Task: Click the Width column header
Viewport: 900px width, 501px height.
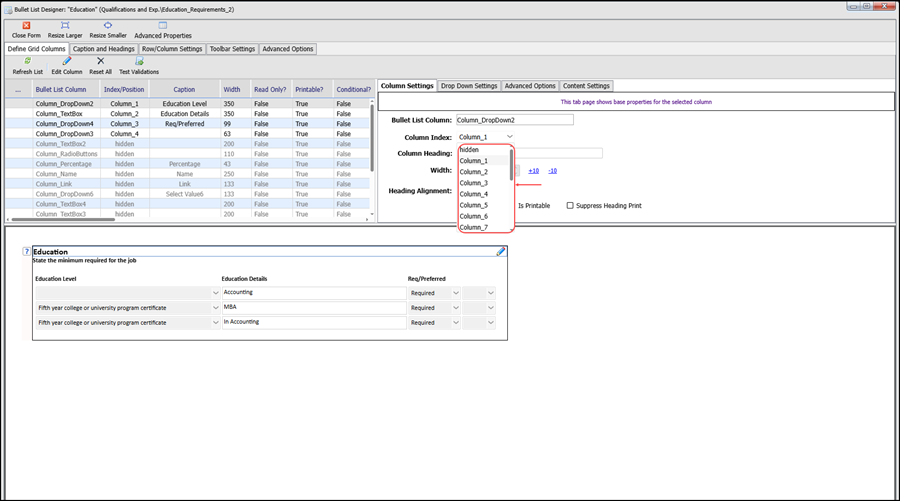Action: [x=235, y=90]
